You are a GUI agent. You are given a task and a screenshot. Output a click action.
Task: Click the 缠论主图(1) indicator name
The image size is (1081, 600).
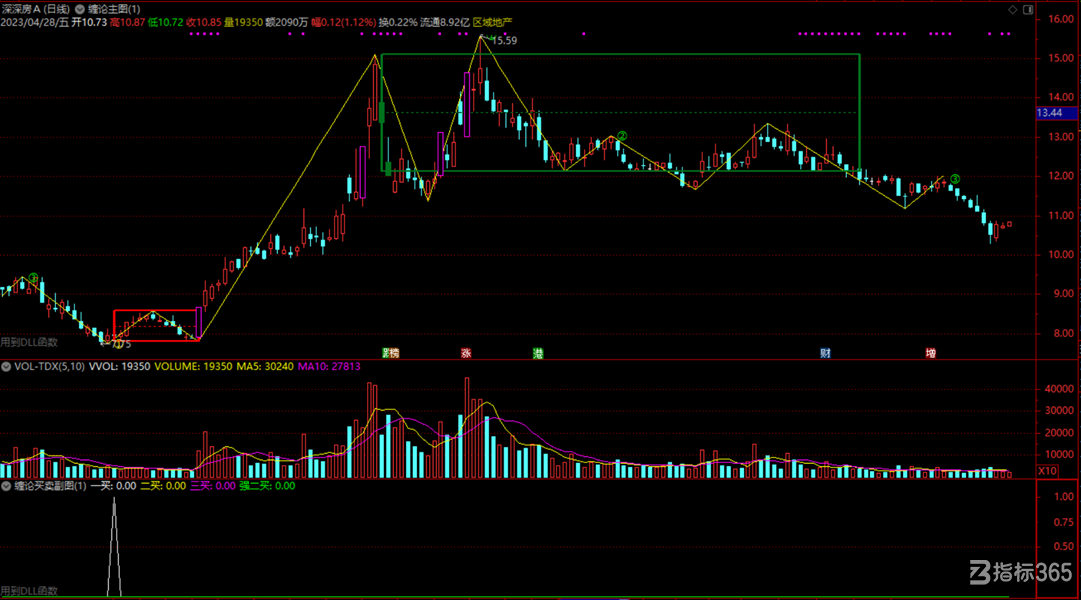114,9
